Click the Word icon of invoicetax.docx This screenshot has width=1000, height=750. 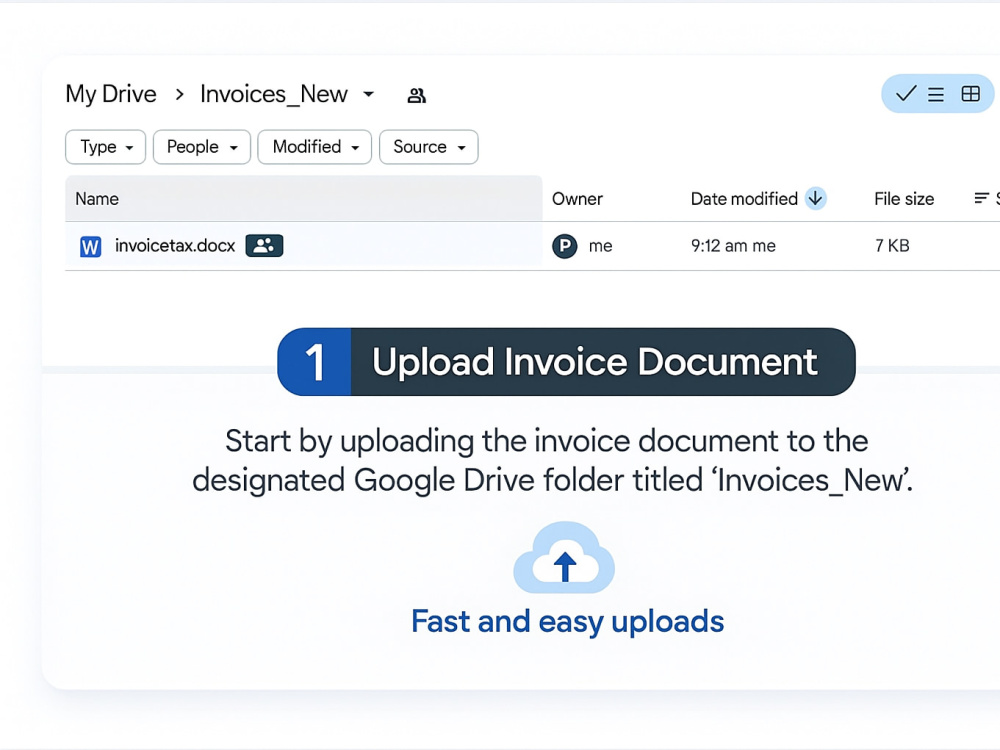coord(91,246)
